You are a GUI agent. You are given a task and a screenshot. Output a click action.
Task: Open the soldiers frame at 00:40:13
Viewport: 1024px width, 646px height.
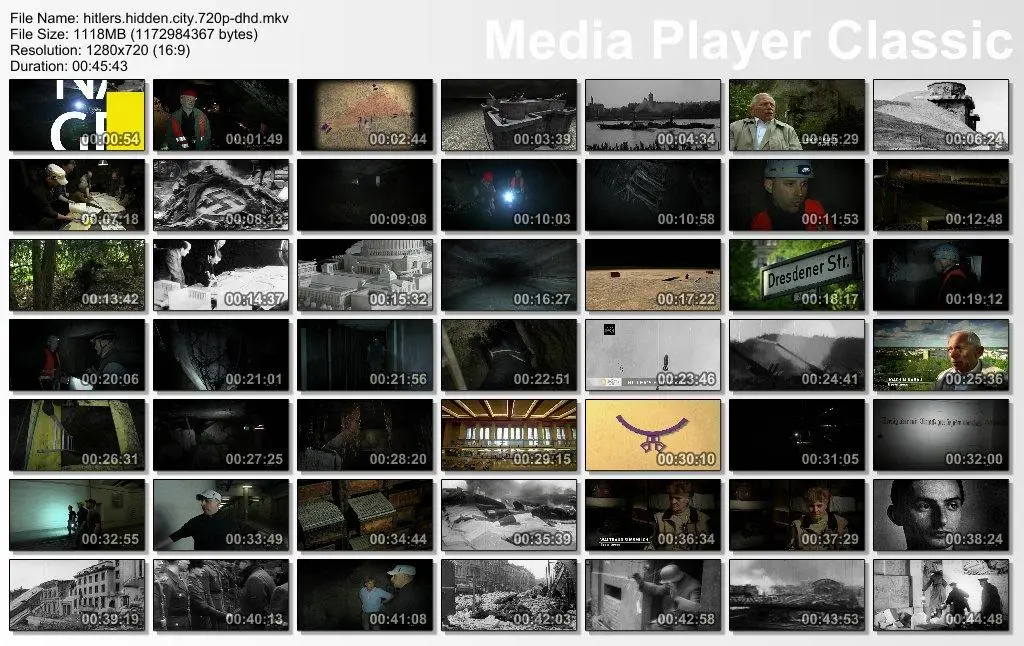pos(221,595)
